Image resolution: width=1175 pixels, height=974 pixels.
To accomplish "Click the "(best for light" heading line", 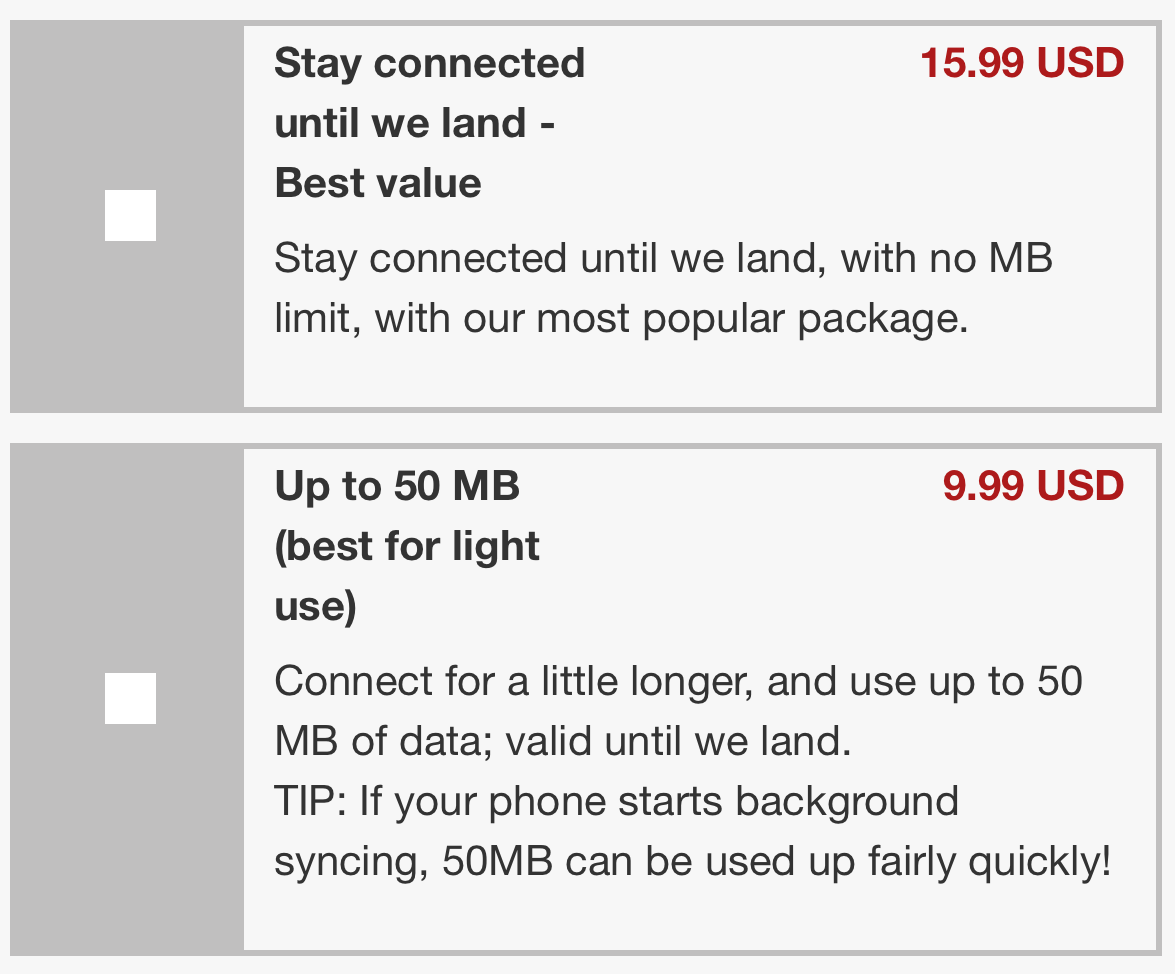I will click(x=407, y=546).
